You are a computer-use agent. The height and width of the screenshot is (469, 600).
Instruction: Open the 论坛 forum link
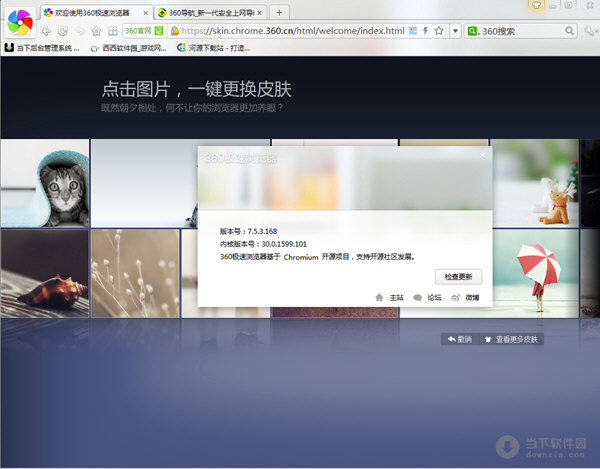(428, 298)
